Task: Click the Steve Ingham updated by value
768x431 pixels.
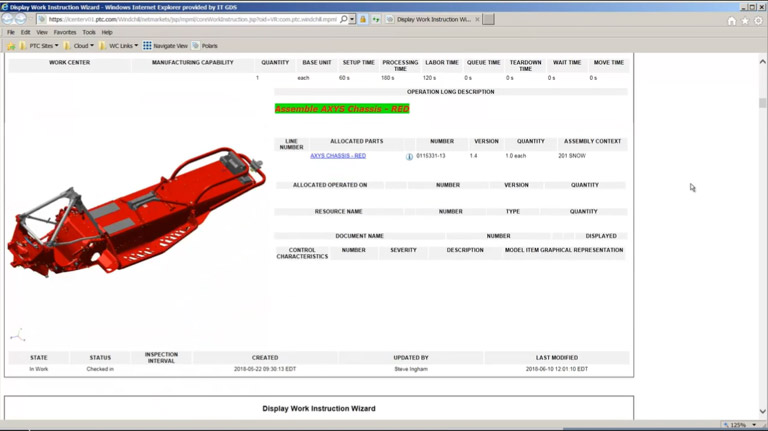Action: point(411,369)
